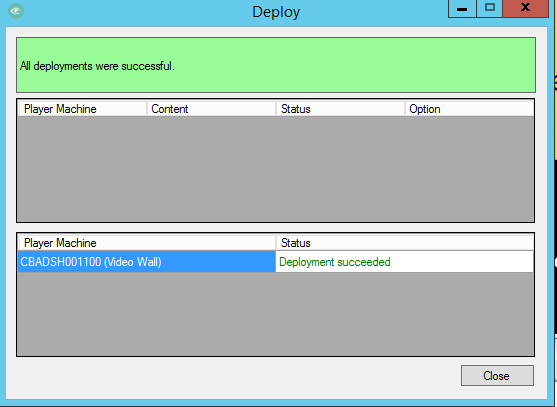Image resolution: width=557 pixels, height=407 pixels.
Task: Maximize the Deploy window
Action: (490, 9)
